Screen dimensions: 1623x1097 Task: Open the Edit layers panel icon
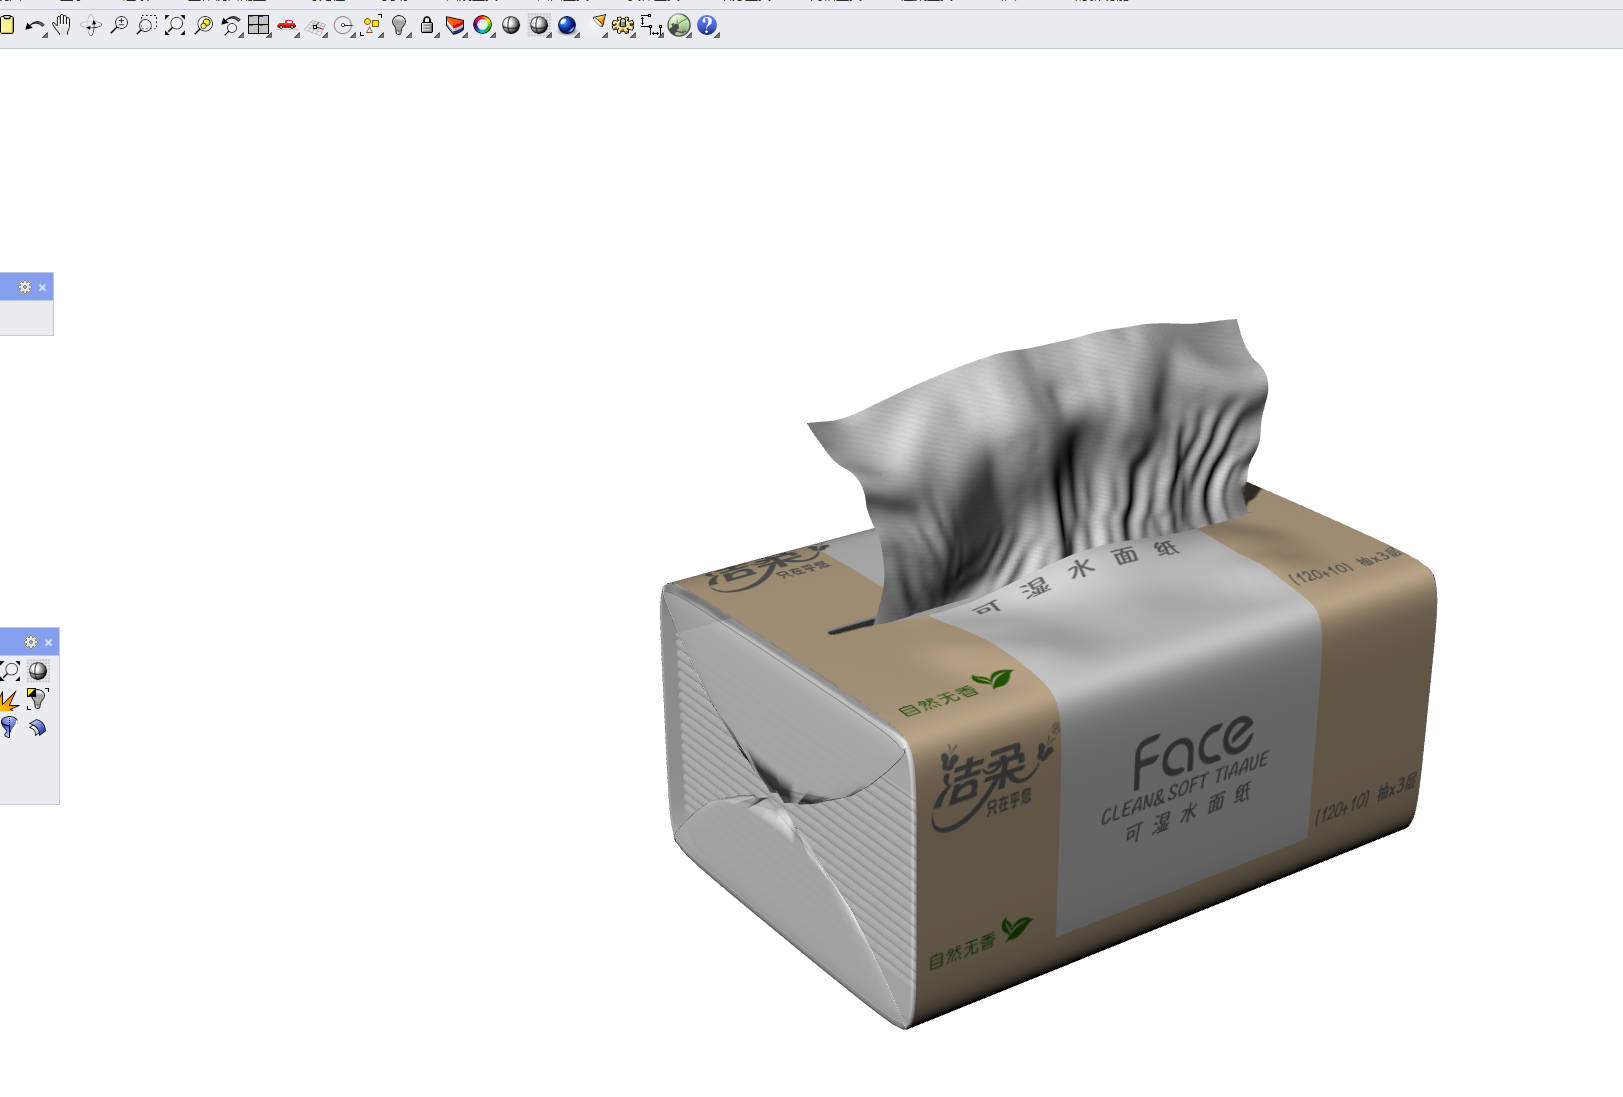coord(455,25)
